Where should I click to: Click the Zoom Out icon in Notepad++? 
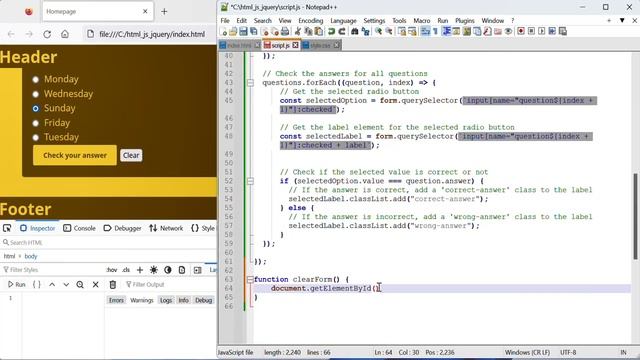click(x=389, y=31)
